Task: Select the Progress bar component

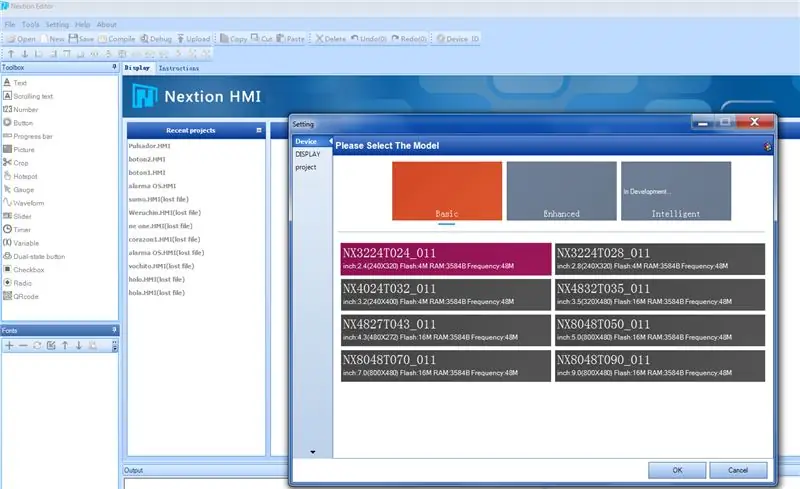Action: [x=28, y=136]
